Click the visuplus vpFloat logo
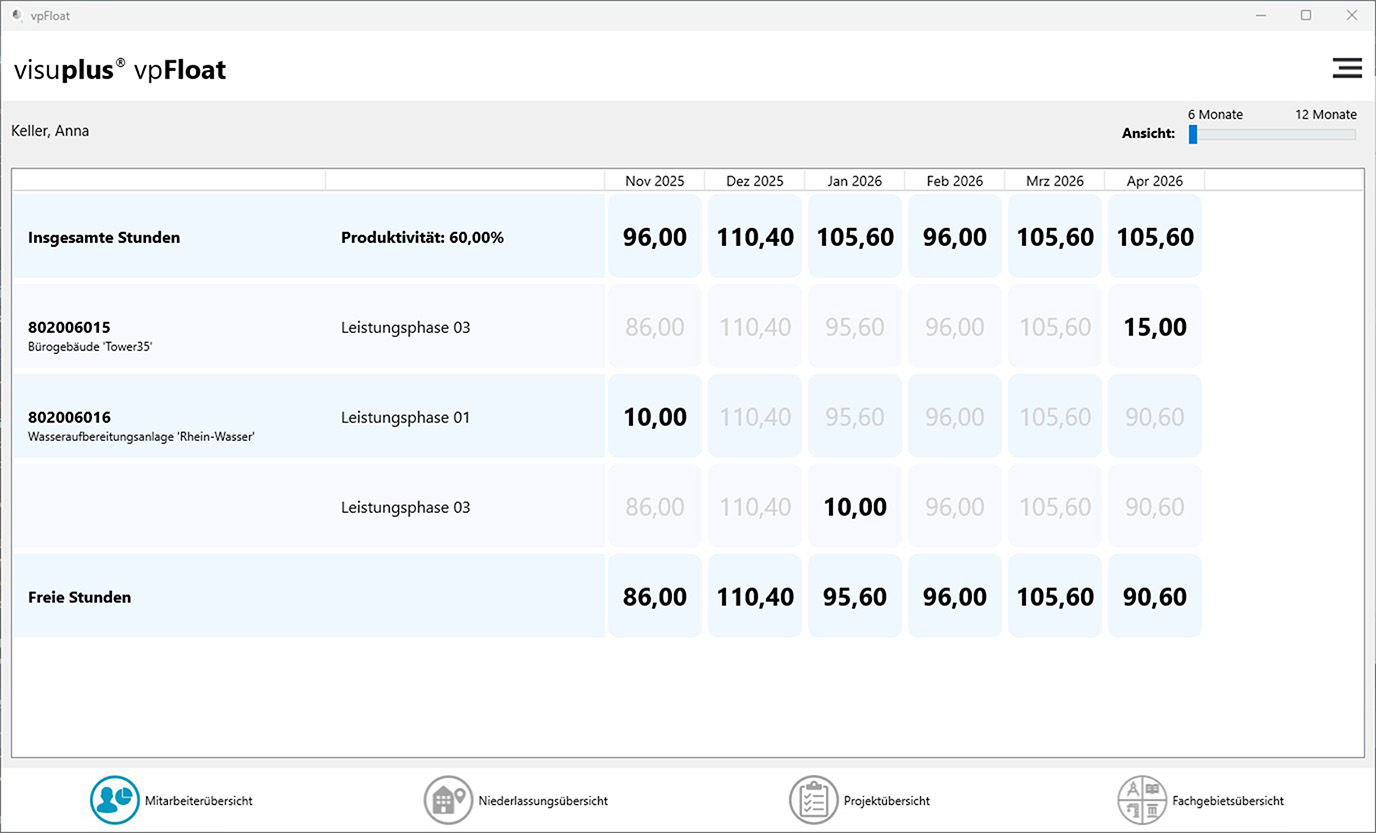This screenshot has width=1376, height=833. click(x=120, y=69)
